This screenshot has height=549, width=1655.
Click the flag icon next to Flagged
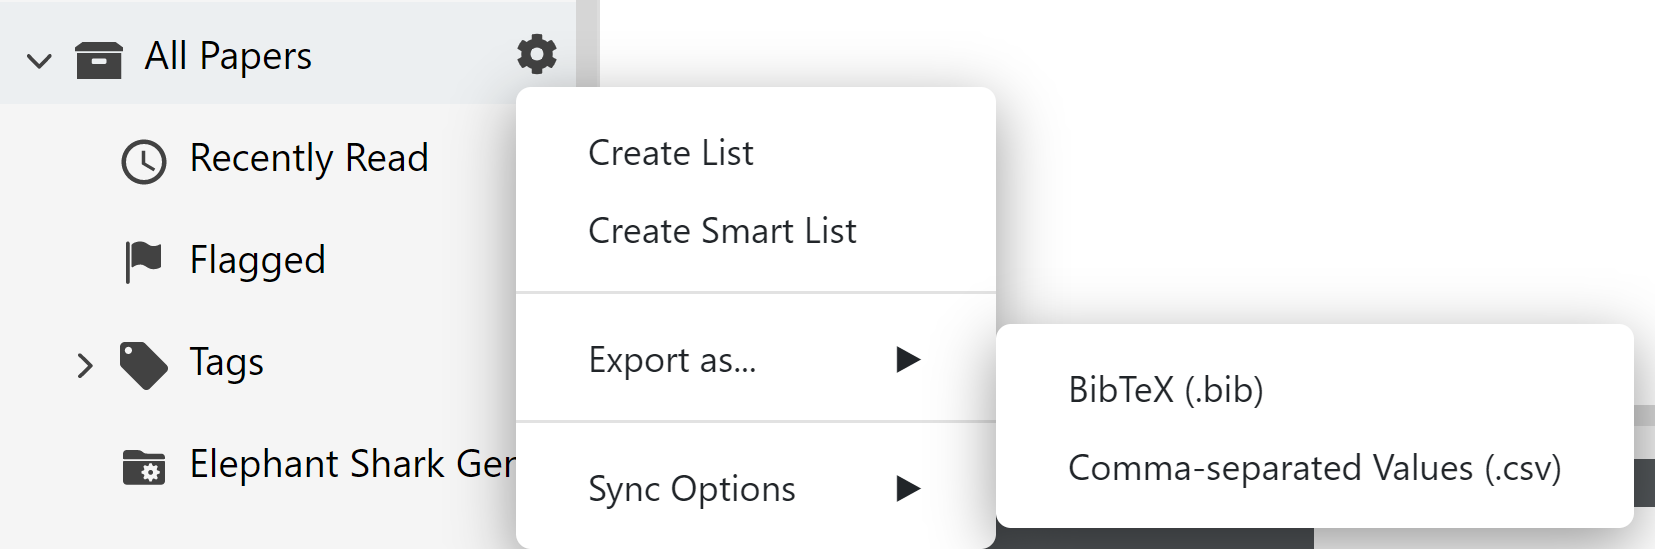tap(143, 261)
